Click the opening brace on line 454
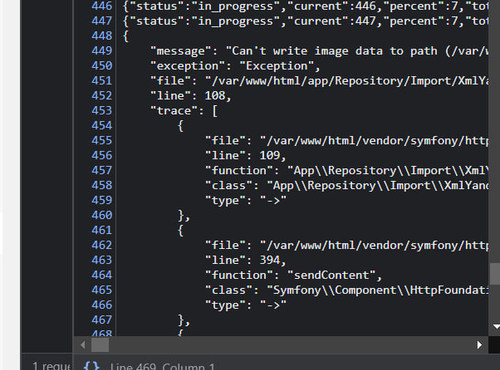500x370 pixels. point(180,126)
